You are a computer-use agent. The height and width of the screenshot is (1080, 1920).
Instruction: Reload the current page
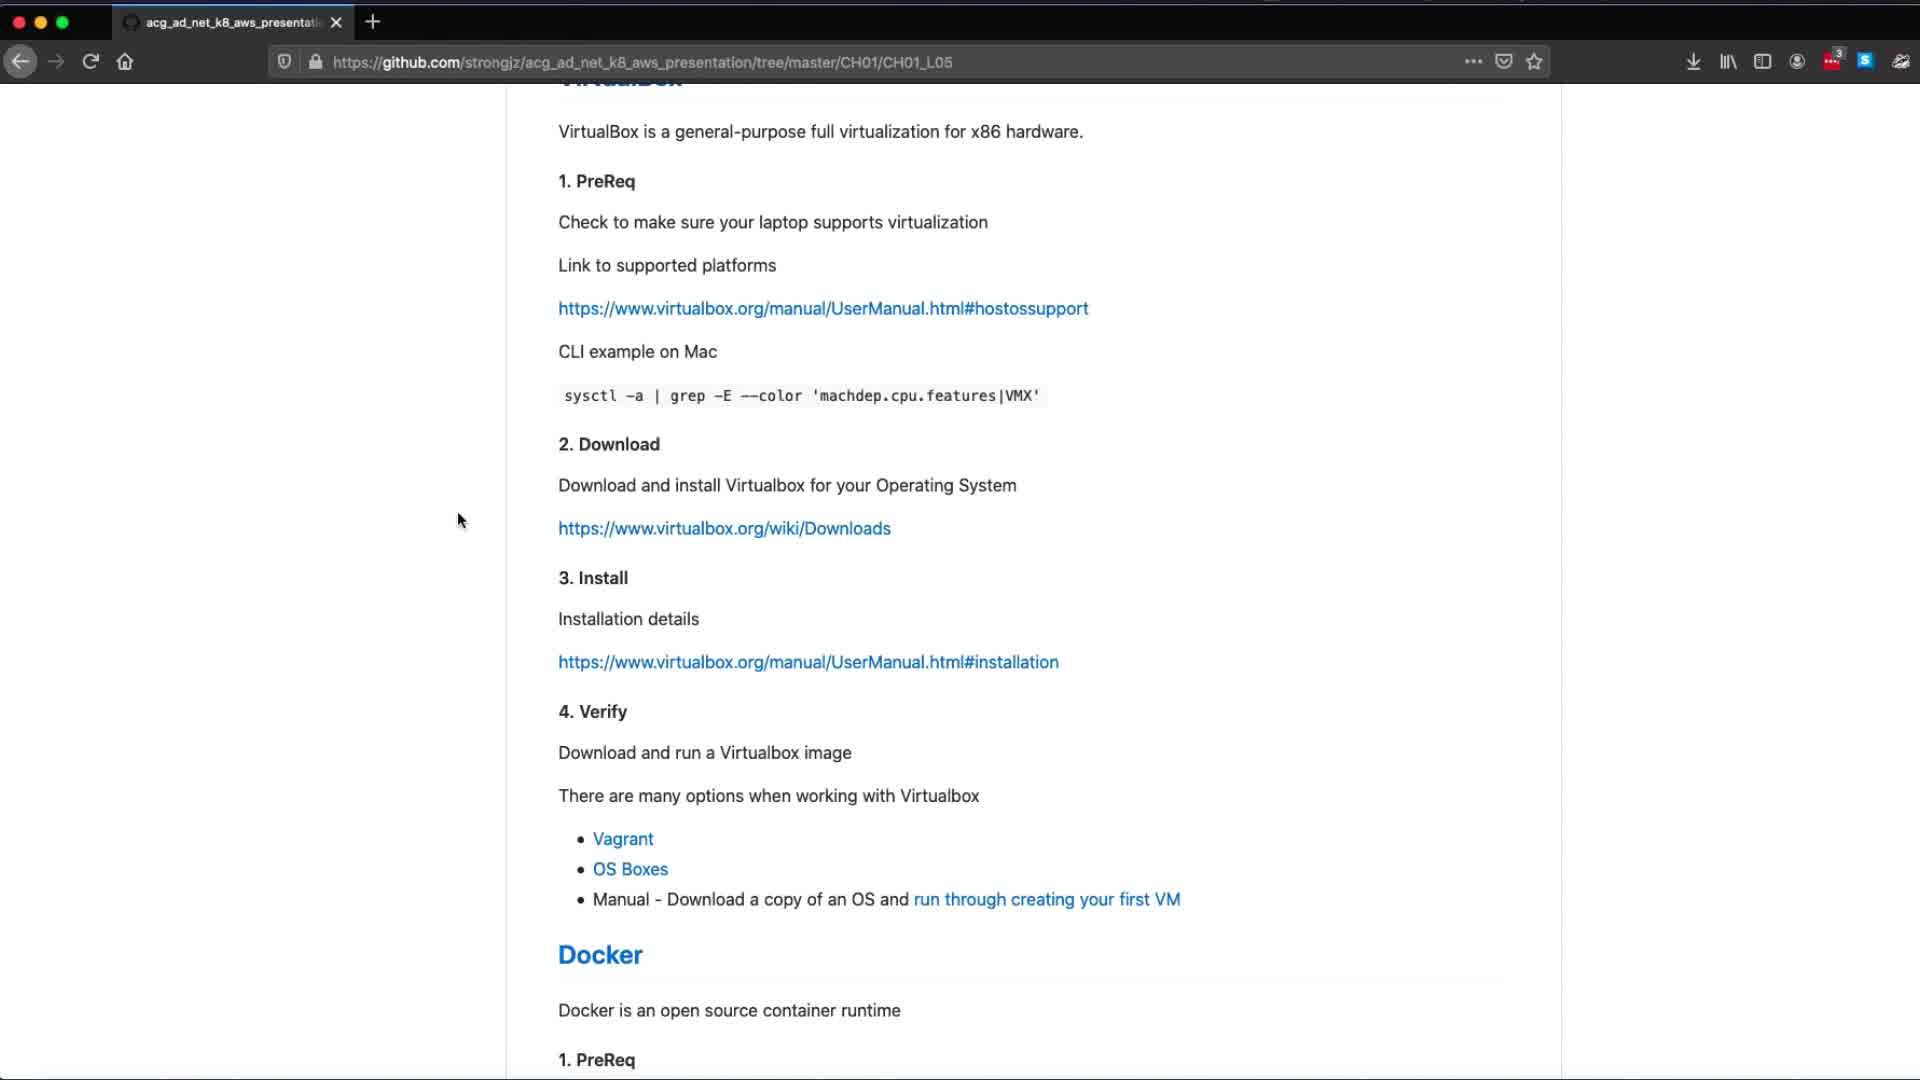tap(90, 62)
